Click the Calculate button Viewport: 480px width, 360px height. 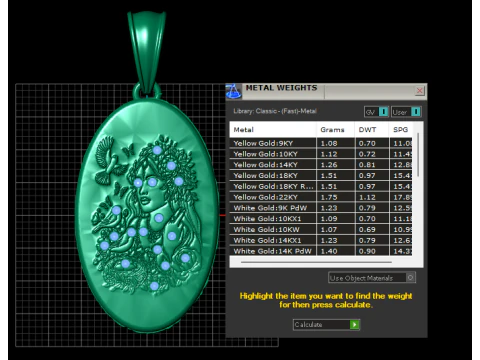(x=326, y=324)
